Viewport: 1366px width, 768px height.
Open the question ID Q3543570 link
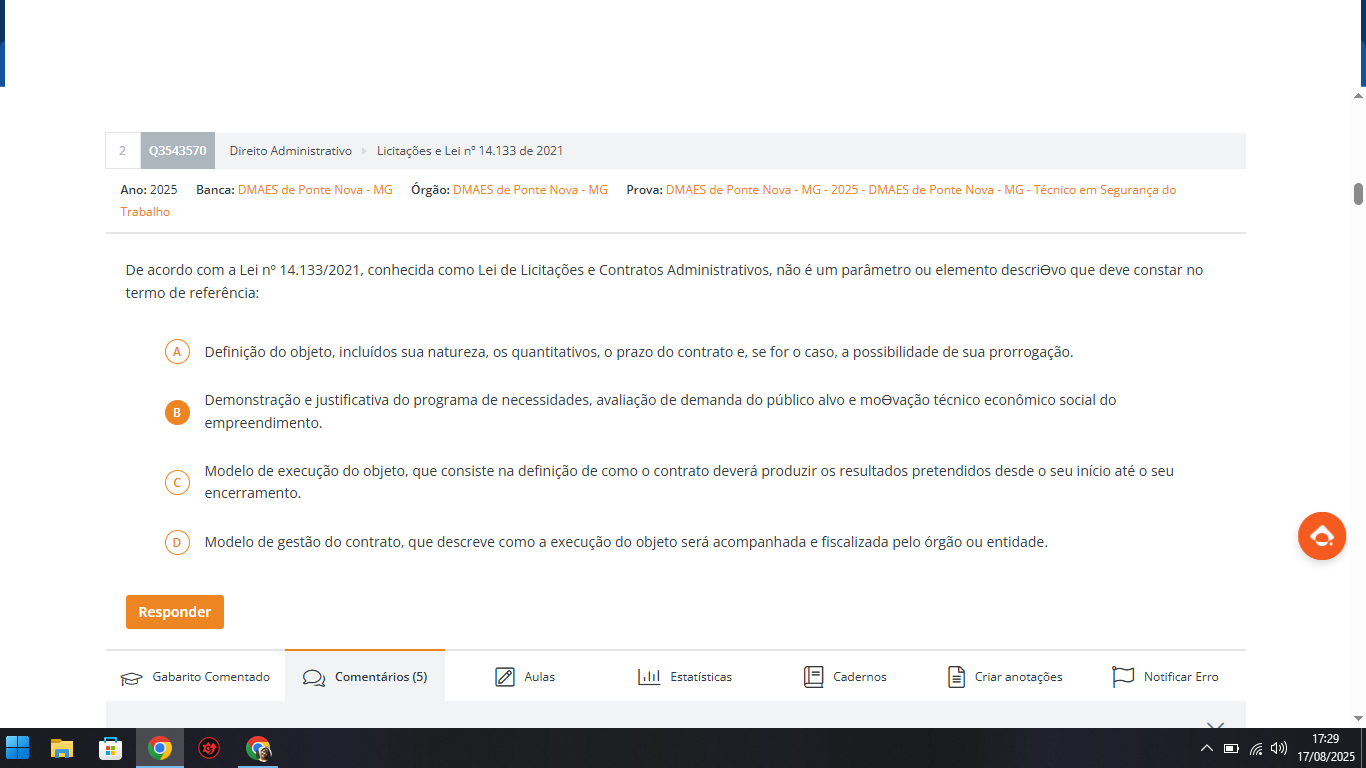[177, 151]
